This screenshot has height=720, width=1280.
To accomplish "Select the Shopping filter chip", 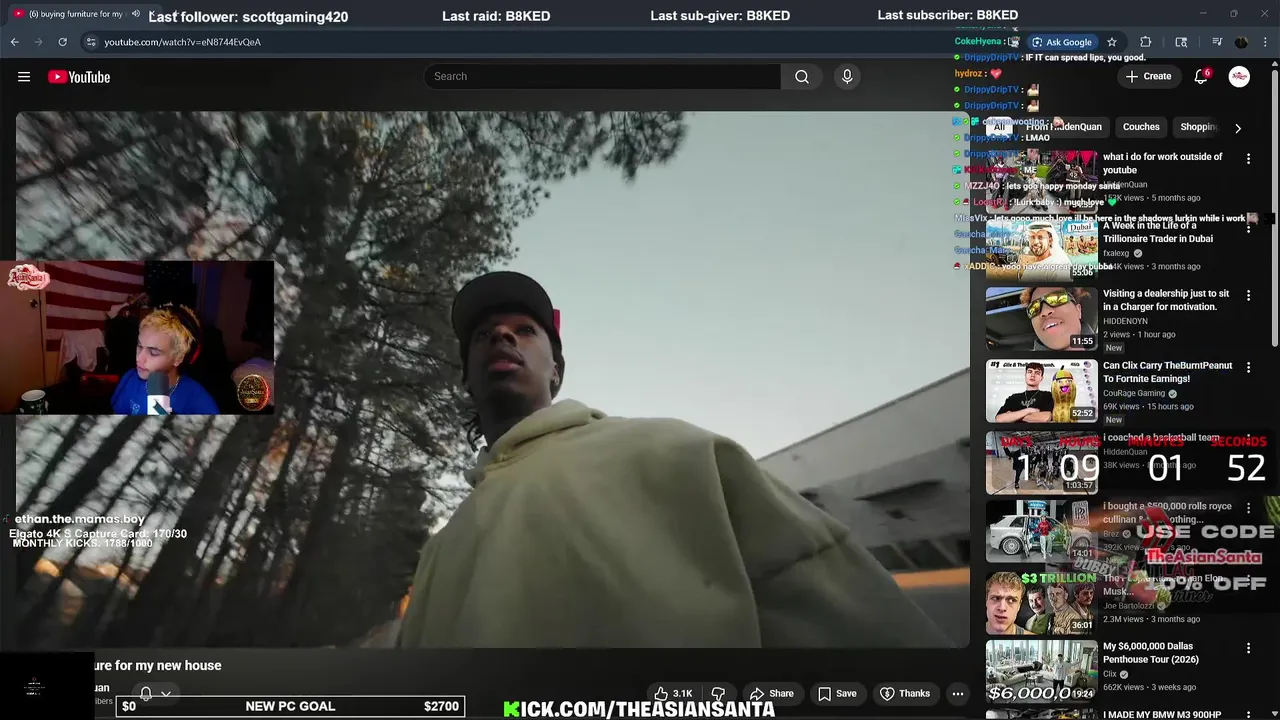I will coord(1198,127).
